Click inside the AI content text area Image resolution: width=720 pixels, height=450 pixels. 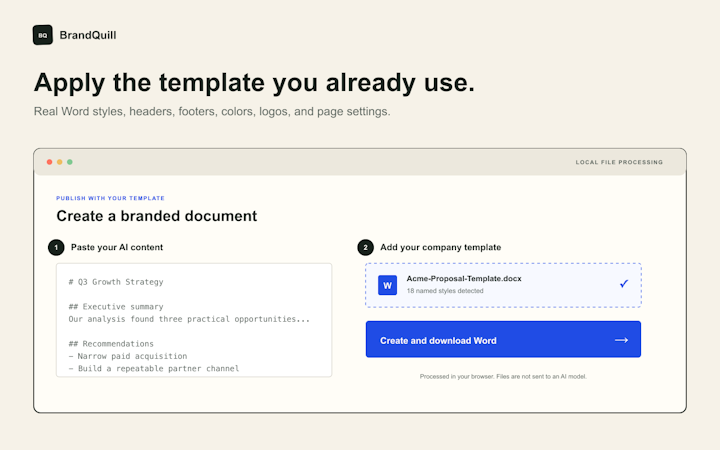(194, 320)
